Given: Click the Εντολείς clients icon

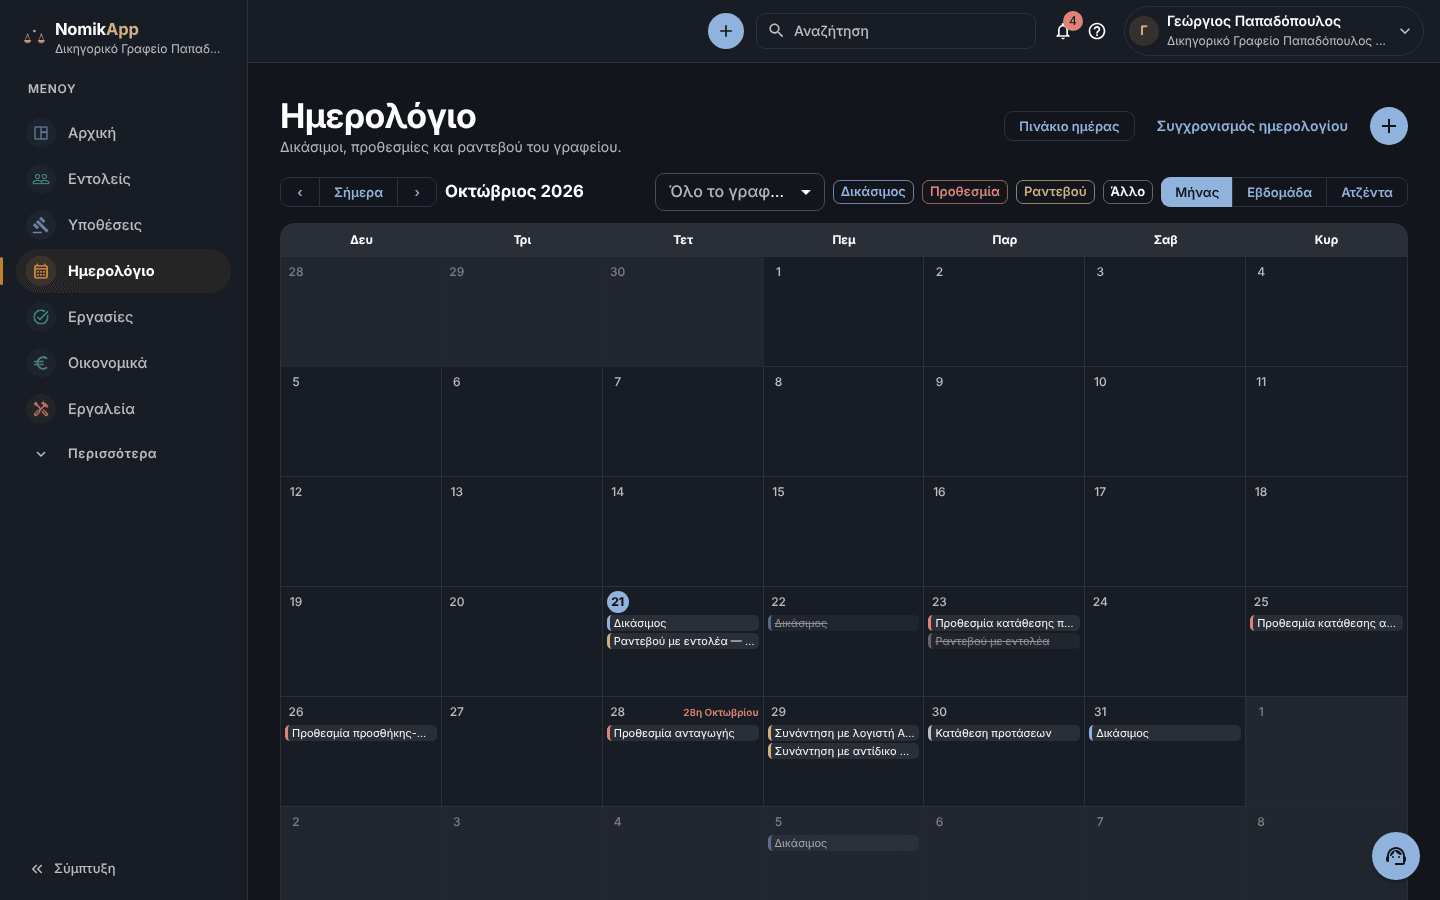Looking at the screenshot, I should click(41, 179).
